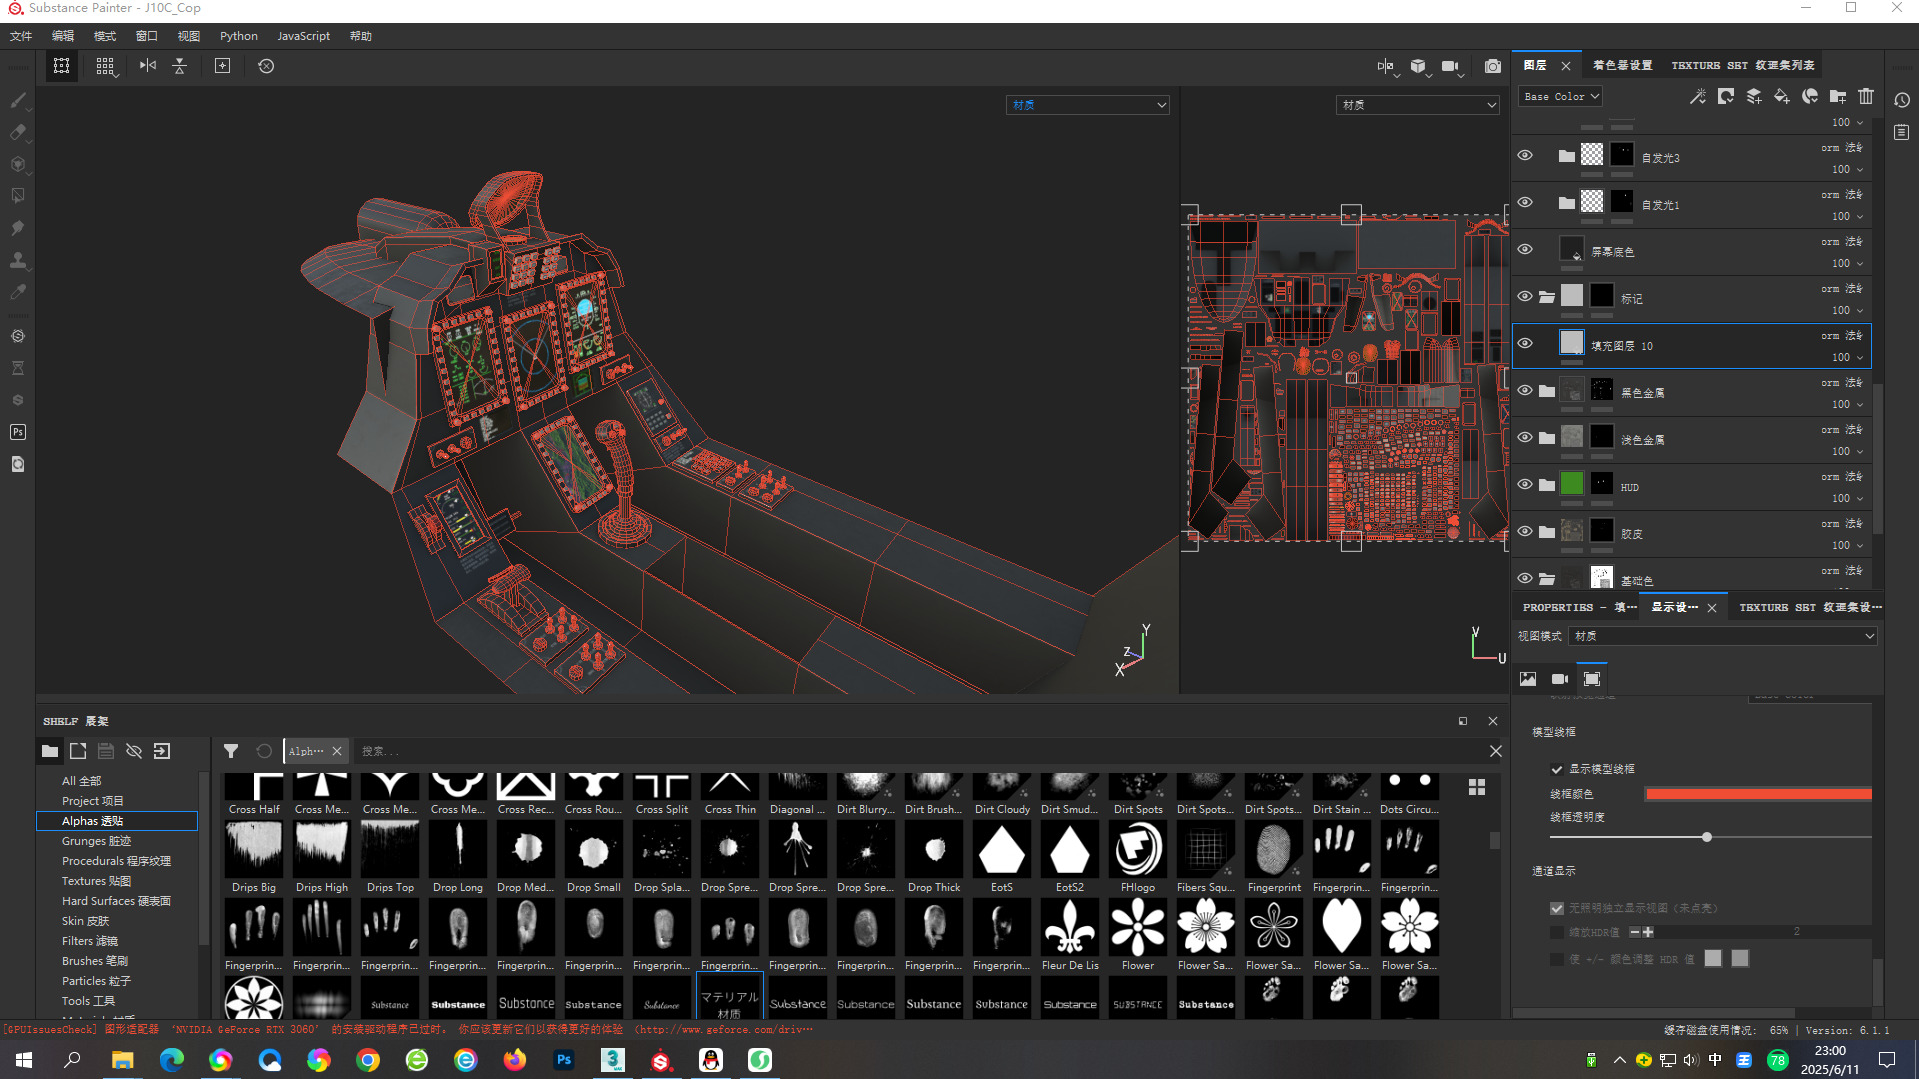The height and width of the screenshot is (1079, 1919).
Task: Add a smart material to layers
Action: click(1810, 96)
